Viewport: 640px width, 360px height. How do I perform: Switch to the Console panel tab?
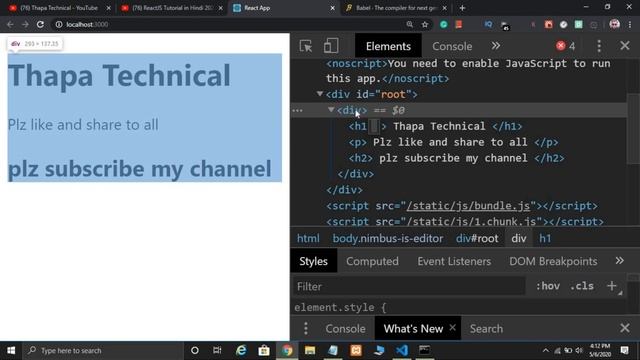(452, 46)
